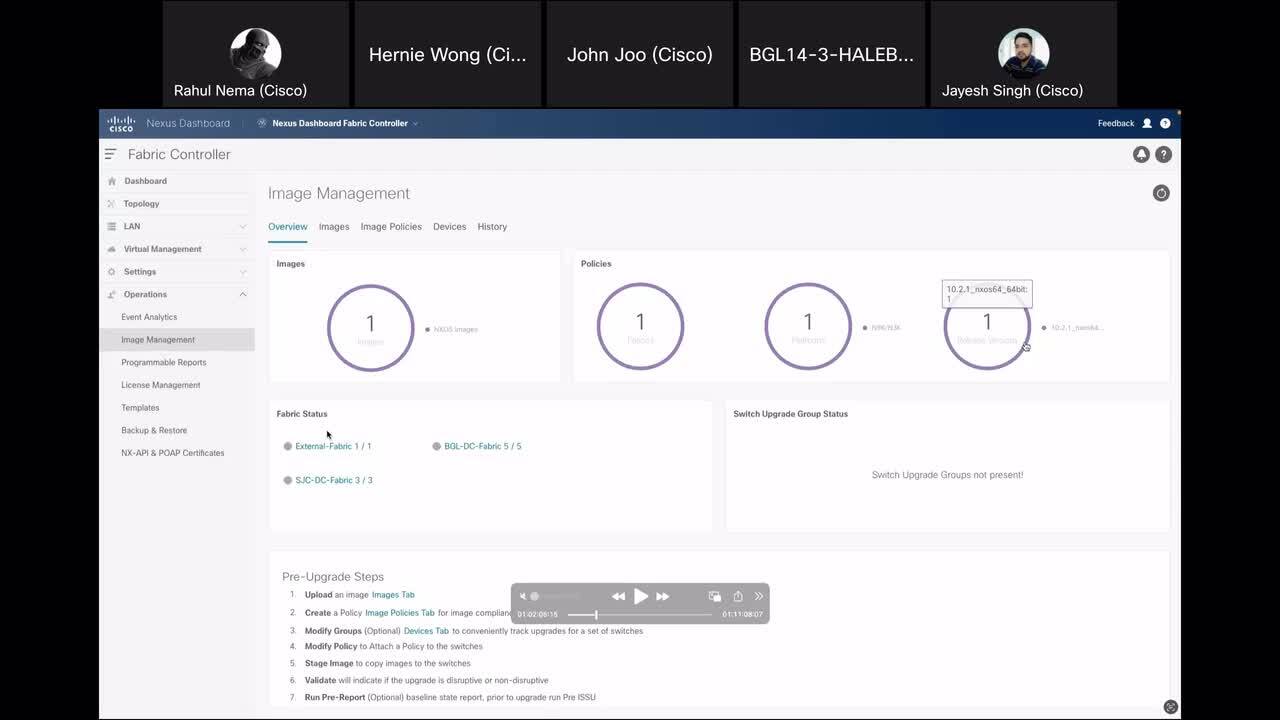This screenshot has width=1280, height=720.
Task: Open the notifications bell icon
Action: [1141, 154]
